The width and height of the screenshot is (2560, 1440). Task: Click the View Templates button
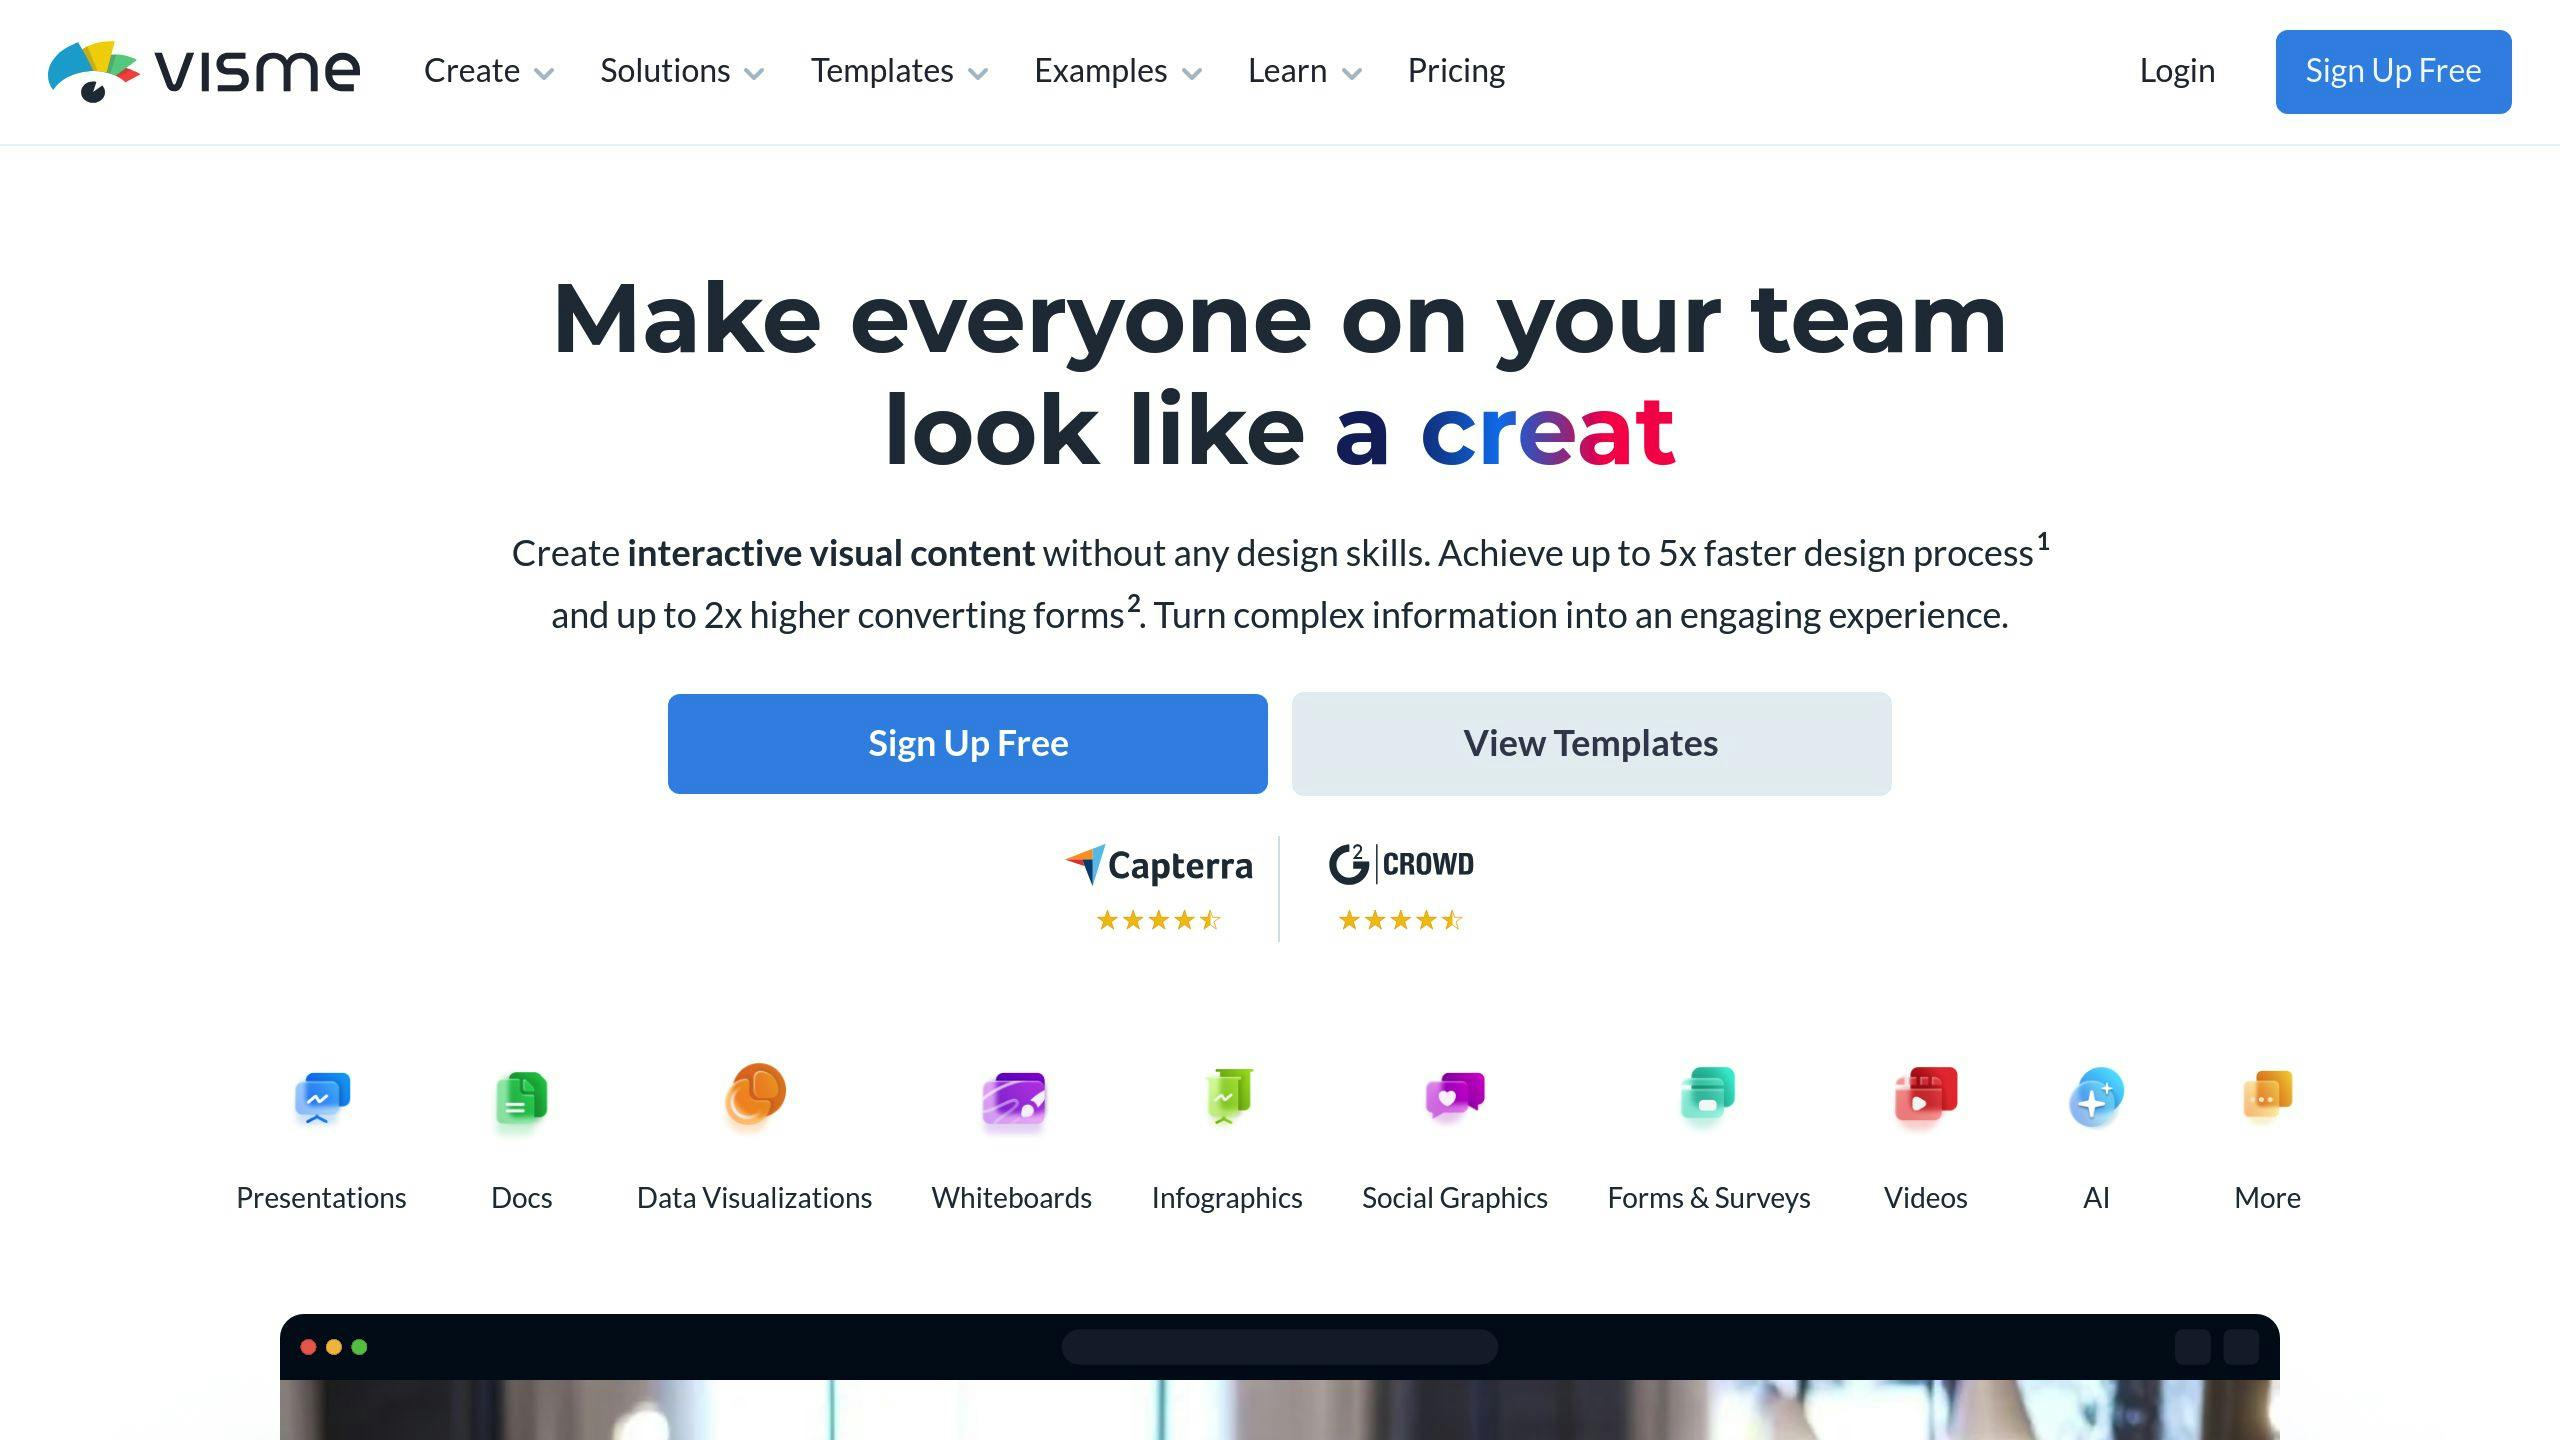tap(1591, 744)
